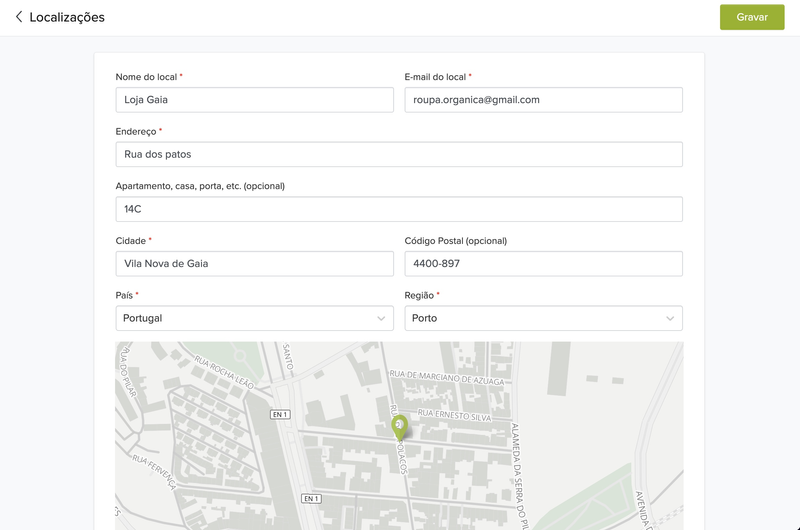Click the green location pin on map

point(399,427)
